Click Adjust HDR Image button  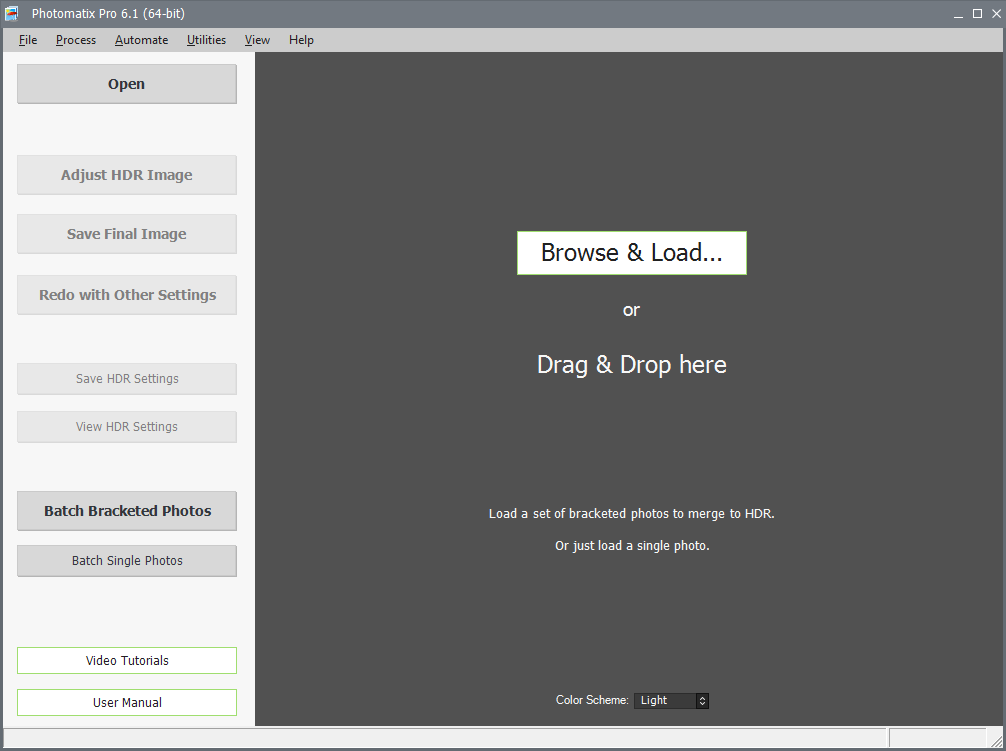(126, 175)
